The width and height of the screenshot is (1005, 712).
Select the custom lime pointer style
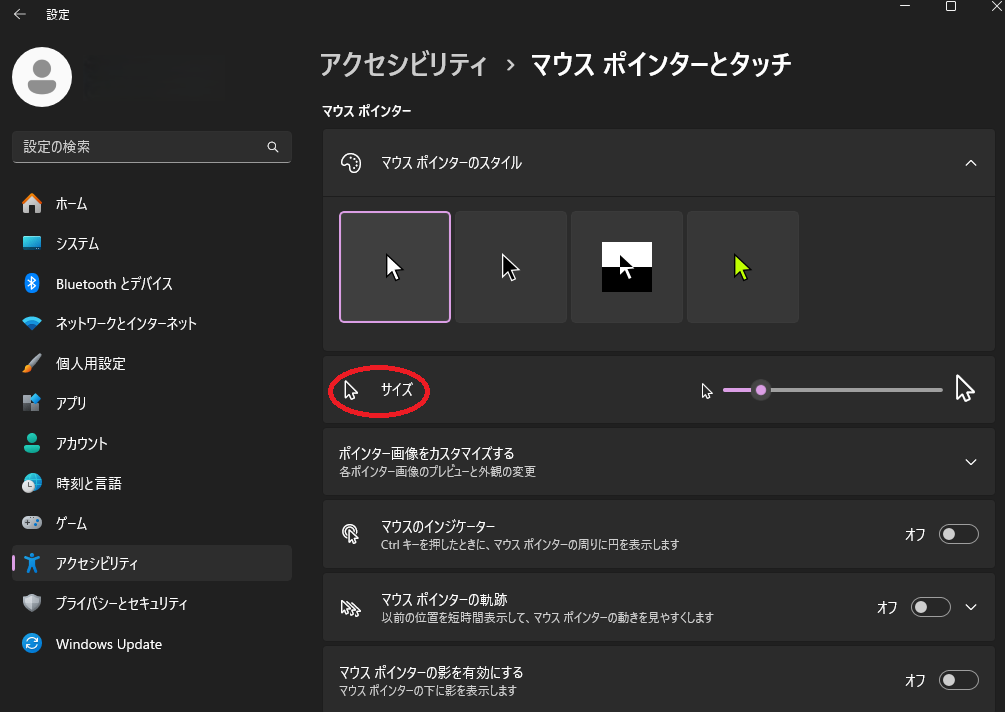pyautogui.click(x=742, y=267)
